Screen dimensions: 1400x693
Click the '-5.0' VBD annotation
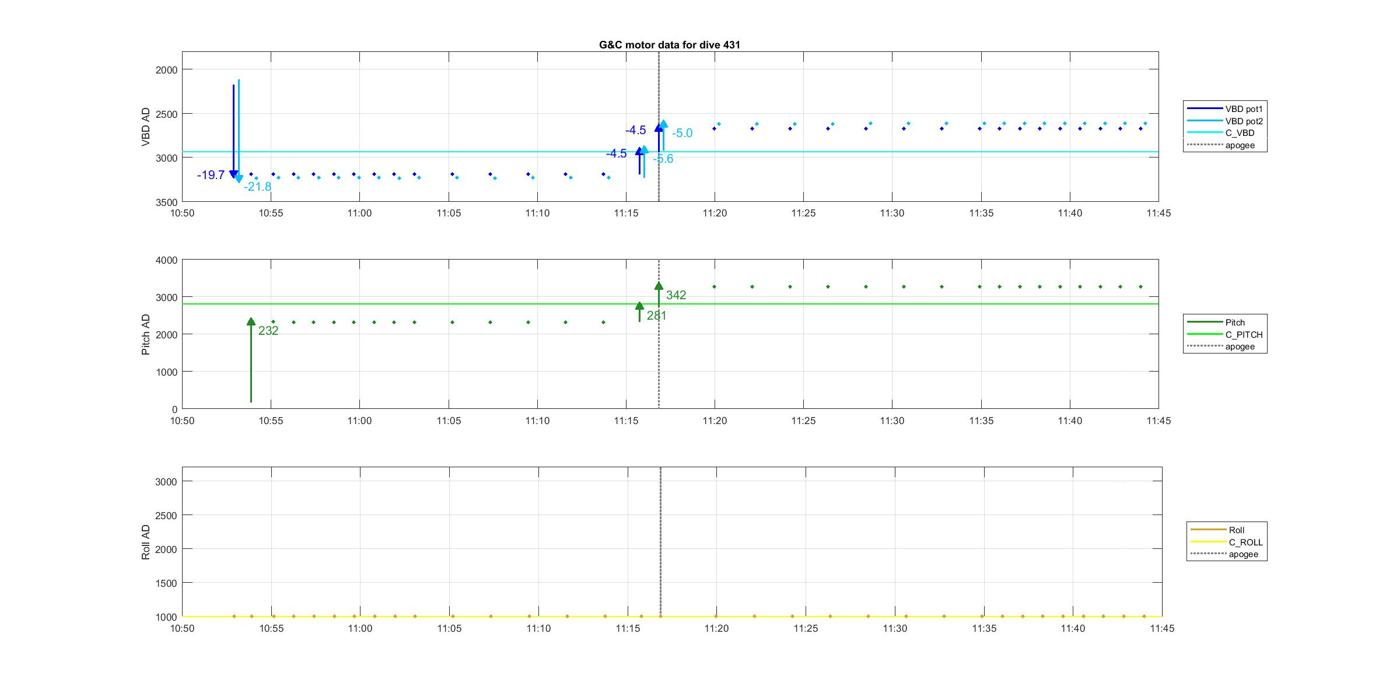pos(683,133)
